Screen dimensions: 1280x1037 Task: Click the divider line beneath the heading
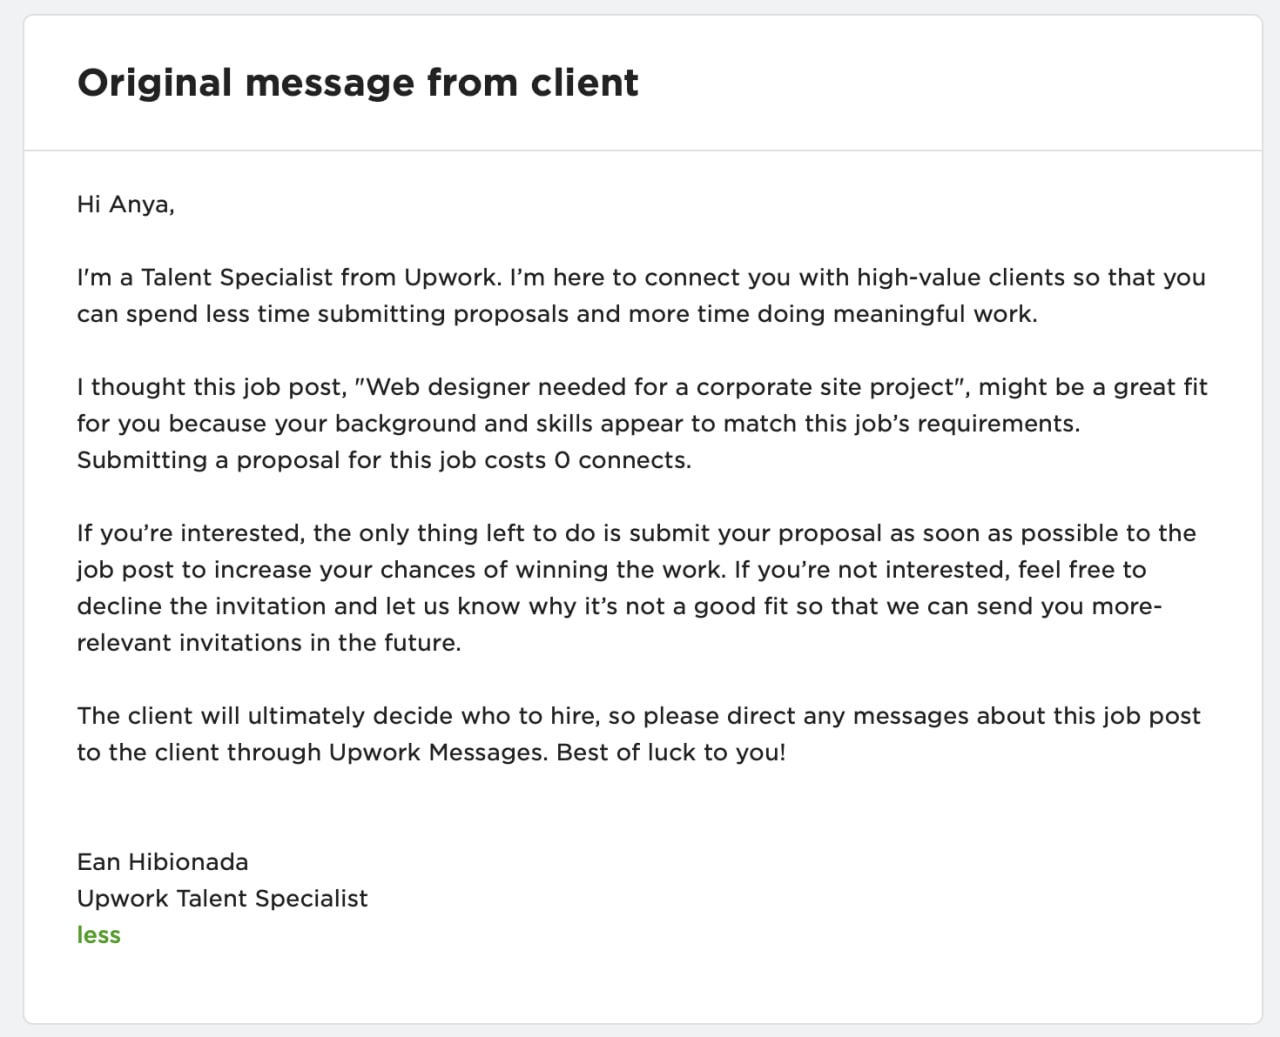click(643, 151)
